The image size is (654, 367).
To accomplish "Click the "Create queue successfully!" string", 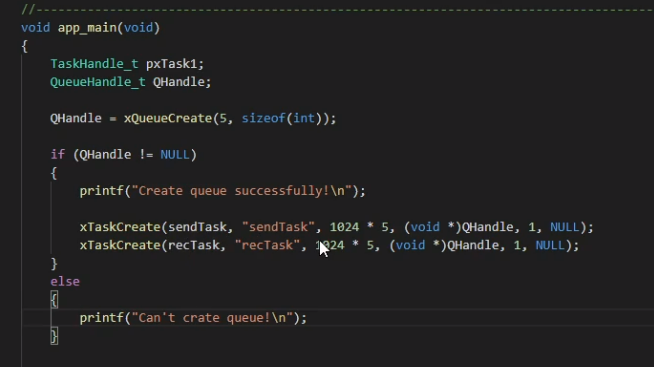I will [241, 191].
